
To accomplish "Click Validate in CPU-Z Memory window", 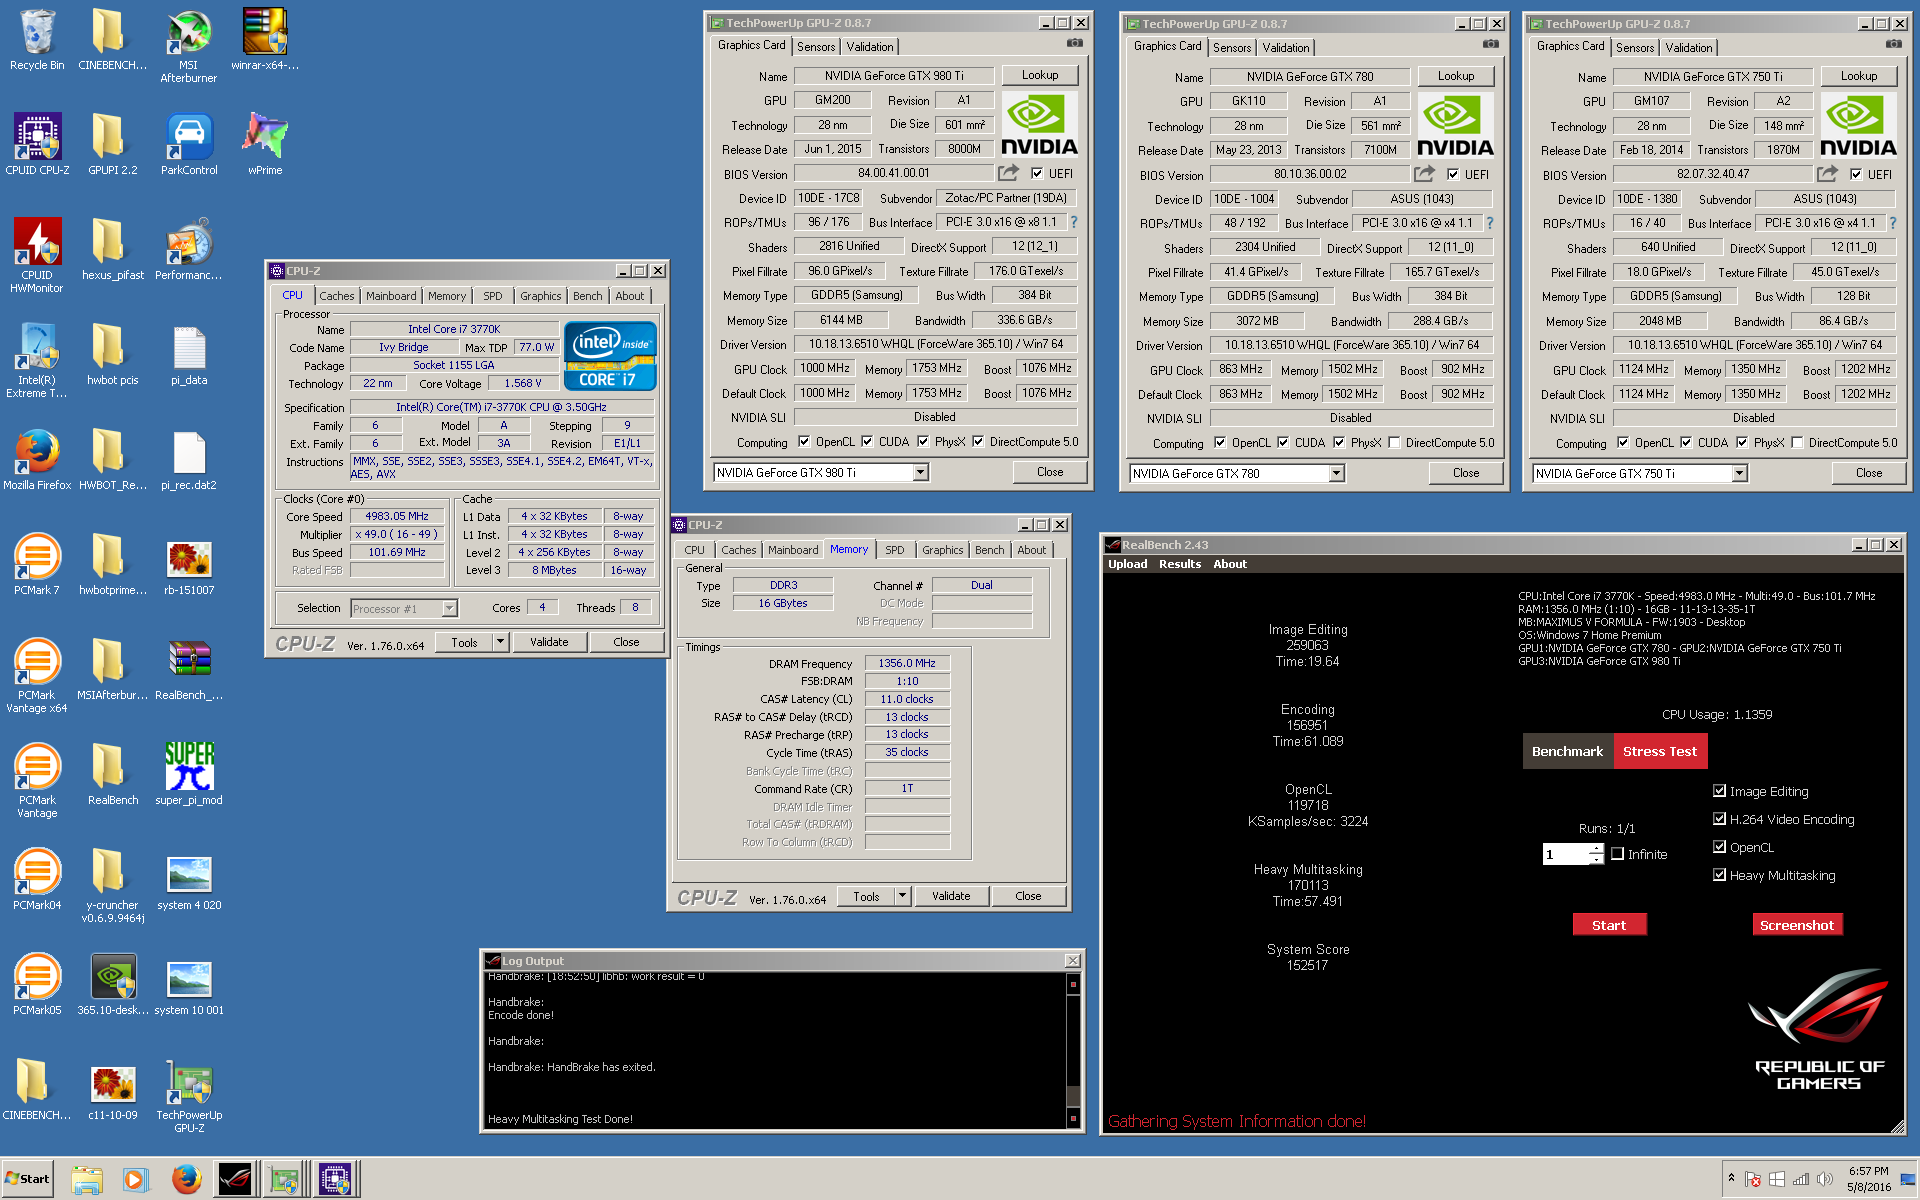I will [x=951, y=896].
